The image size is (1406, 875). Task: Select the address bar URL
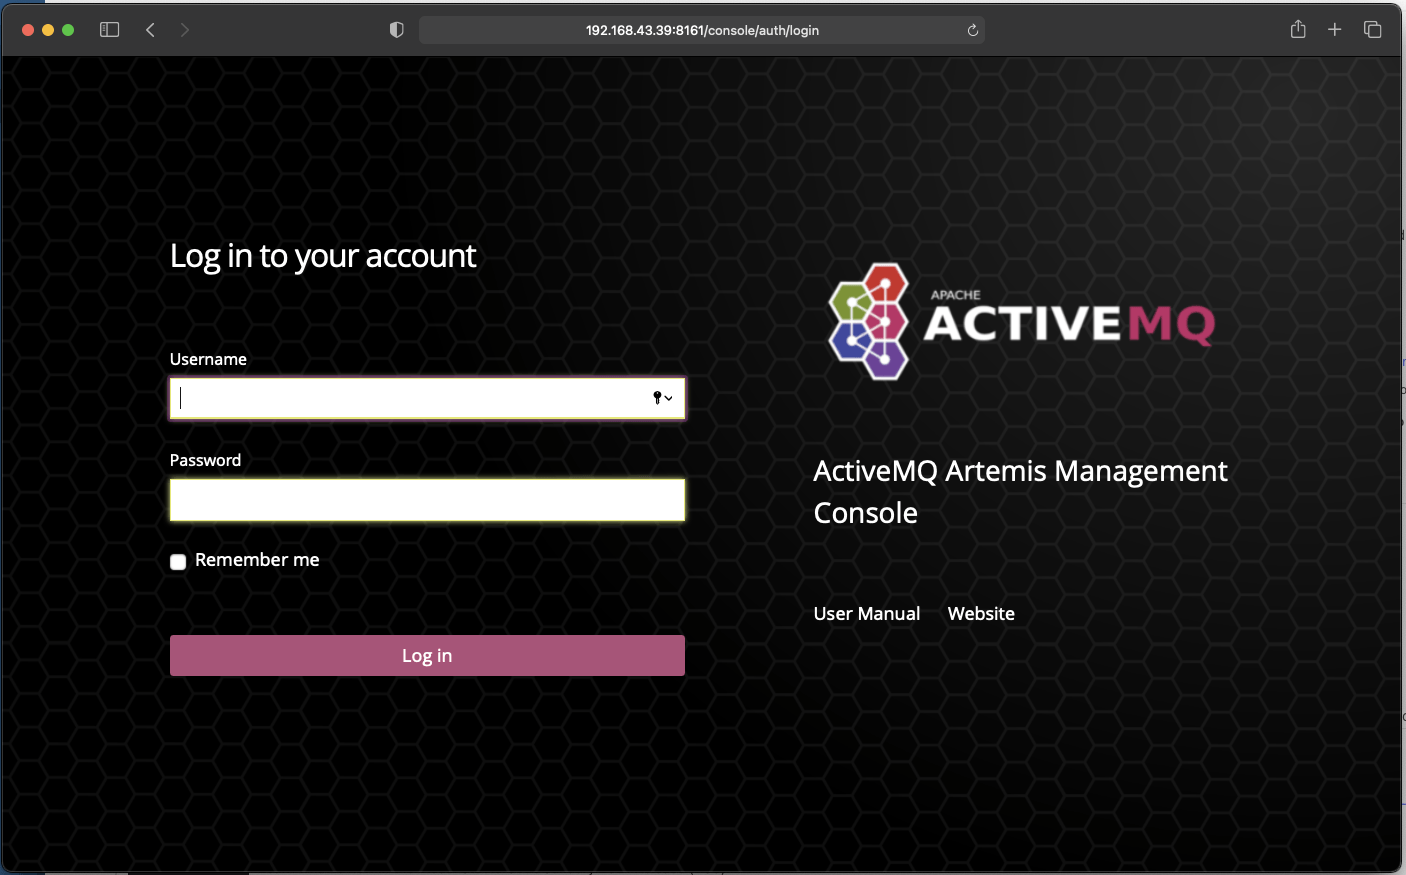pos(702,30)
